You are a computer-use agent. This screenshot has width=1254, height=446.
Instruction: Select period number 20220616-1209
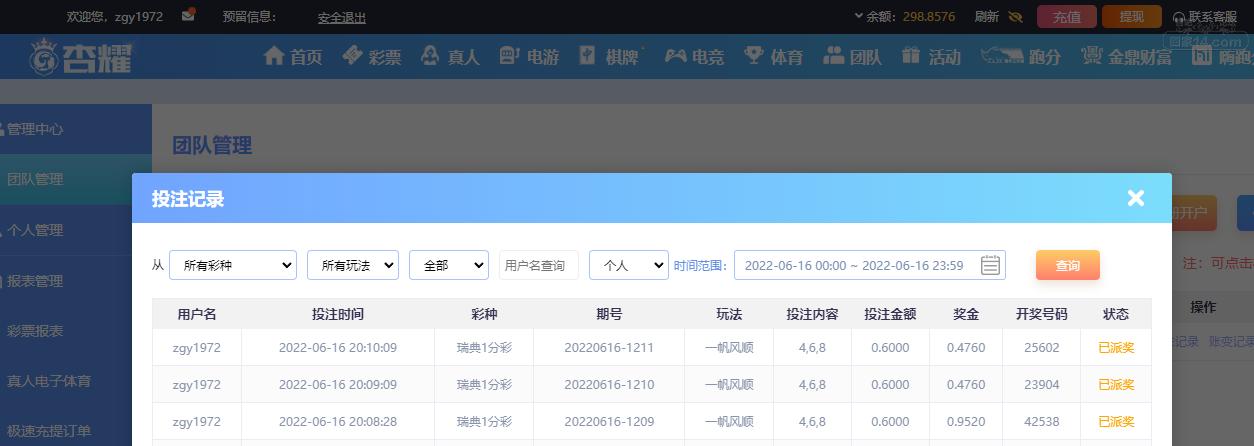click(x=609, y=422)
